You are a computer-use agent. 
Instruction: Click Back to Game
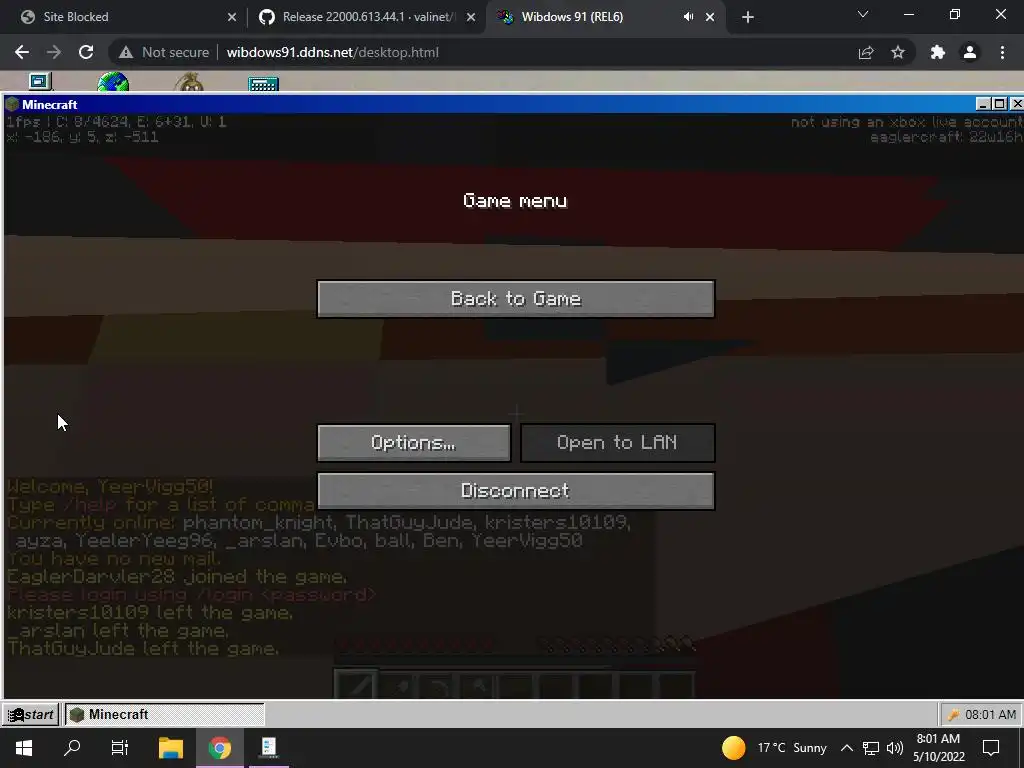(516, 299)
